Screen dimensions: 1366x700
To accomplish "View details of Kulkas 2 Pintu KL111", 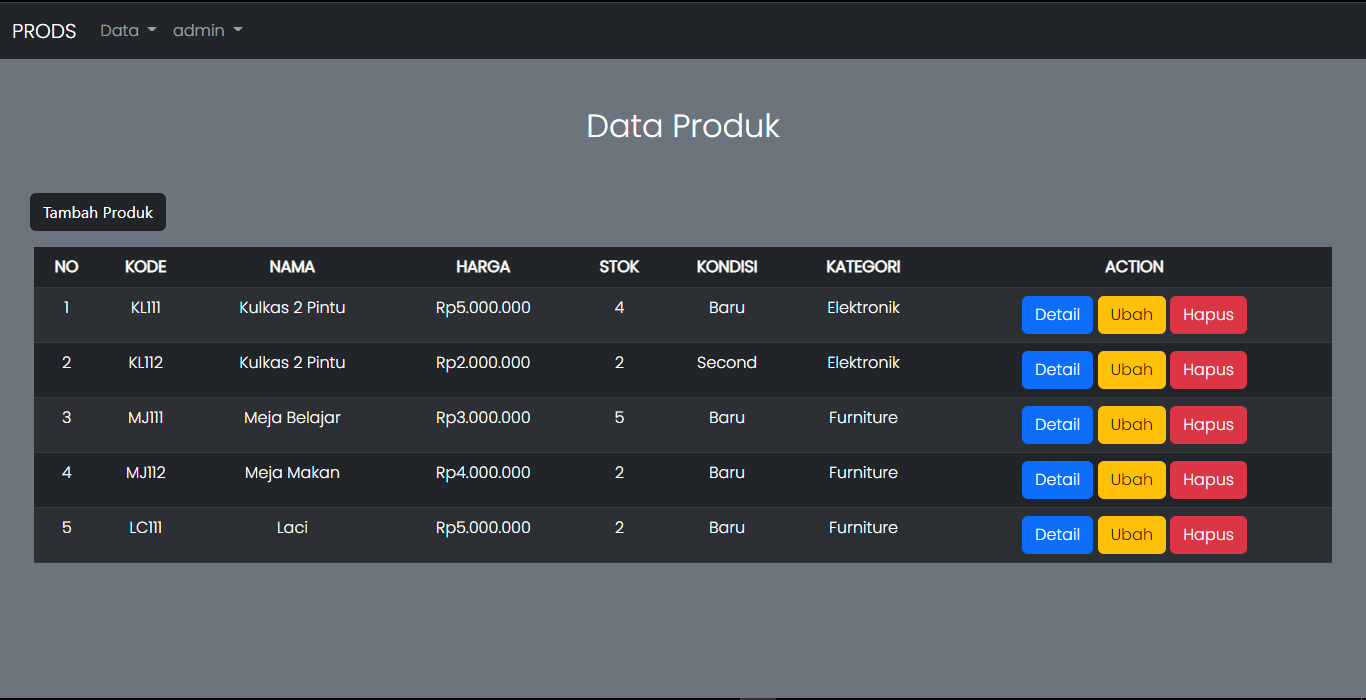I will 1057,314.
